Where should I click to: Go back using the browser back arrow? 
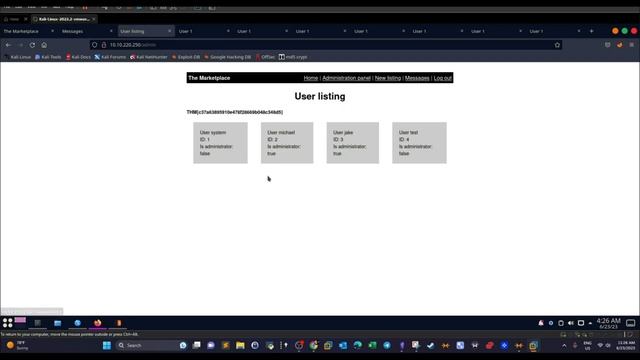[x=9, y=45]
